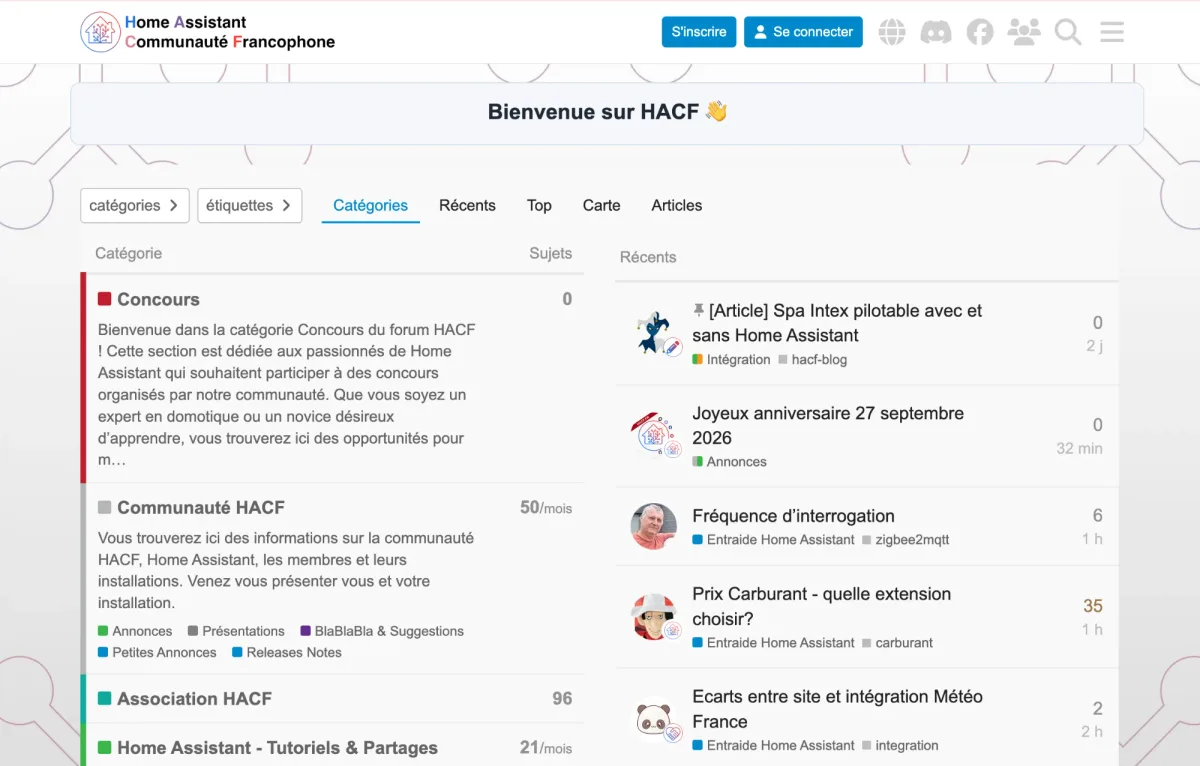
Task: Open the Carte tab
Action: pos(602,205)
